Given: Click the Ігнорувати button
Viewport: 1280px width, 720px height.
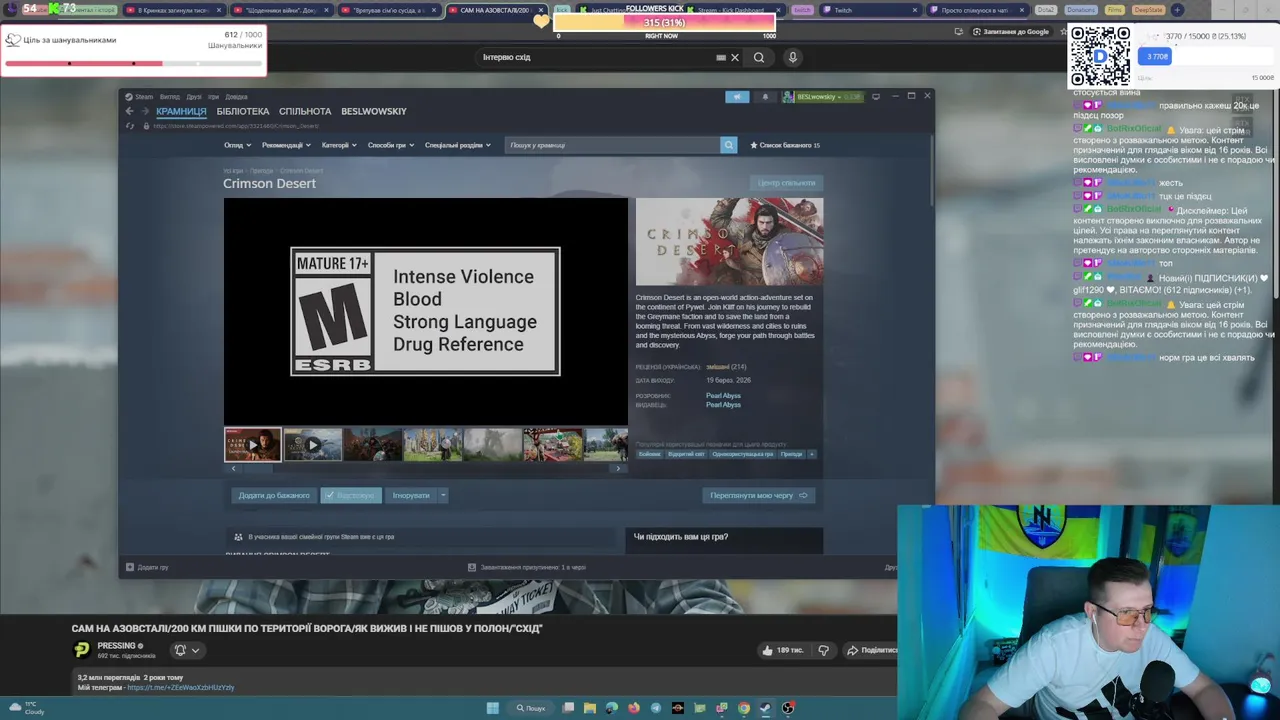Looking at the screenshot, I should (x=411, y=495).
